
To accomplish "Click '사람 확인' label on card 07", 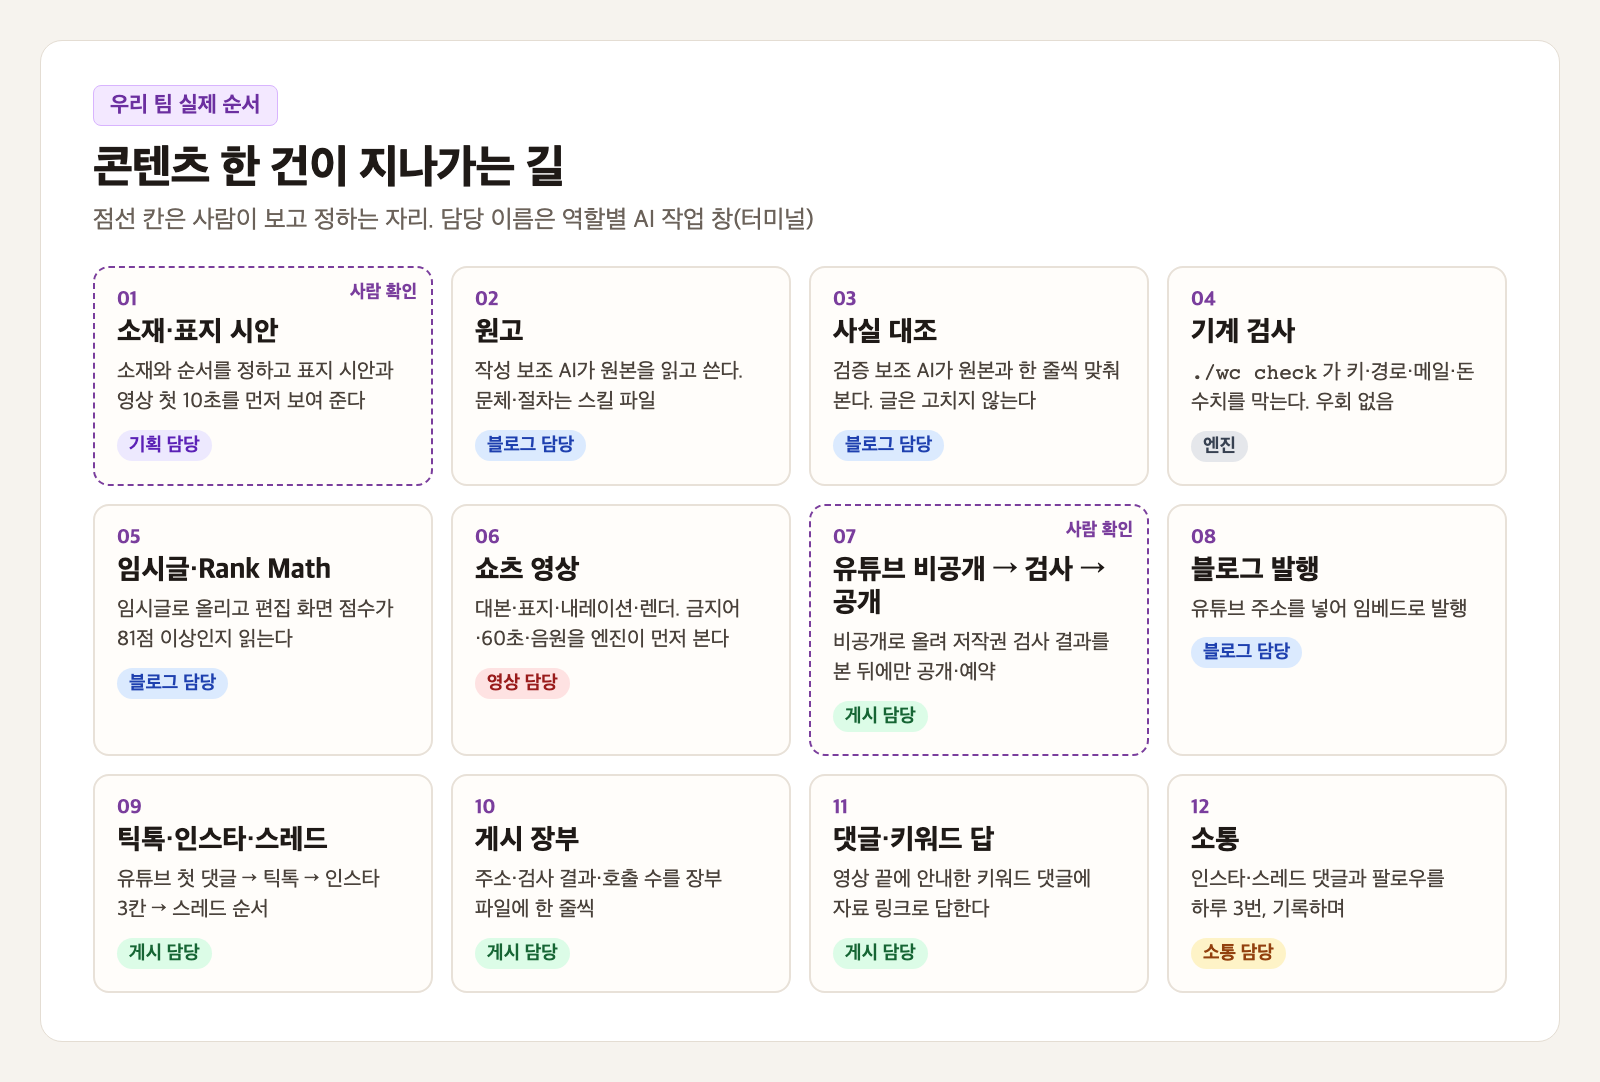I will pyautogui.click(x=1099, y=529).
